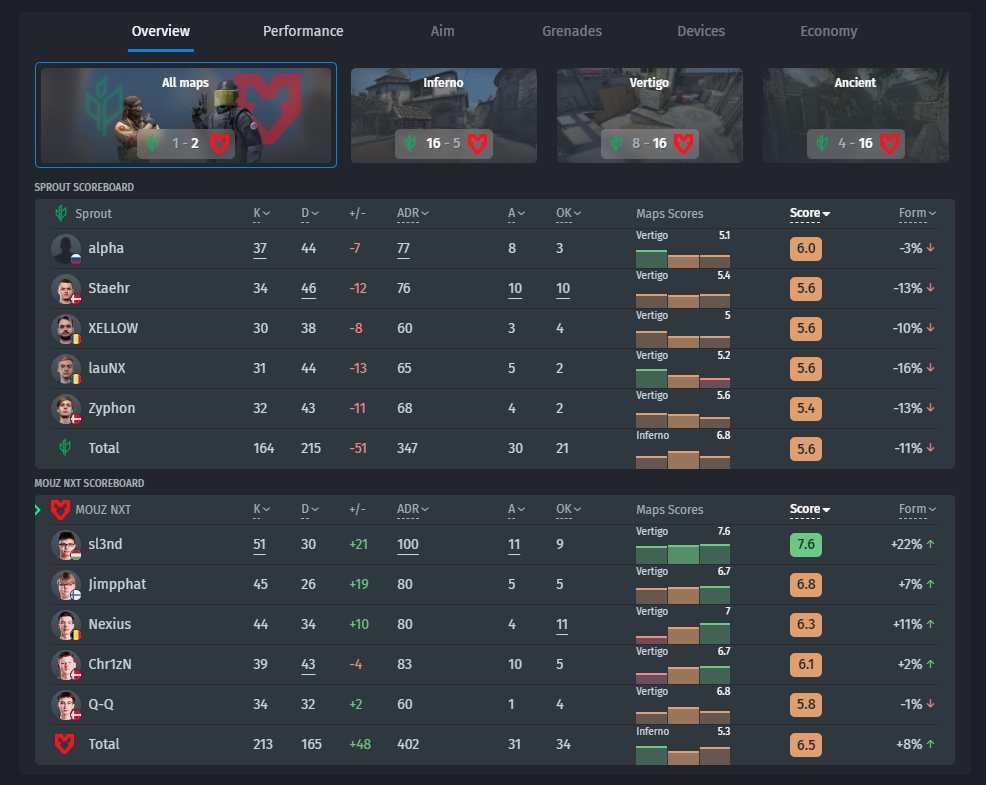Click sl3nd's maps scores bar chart
986x785 pixels.
point(683,553)
